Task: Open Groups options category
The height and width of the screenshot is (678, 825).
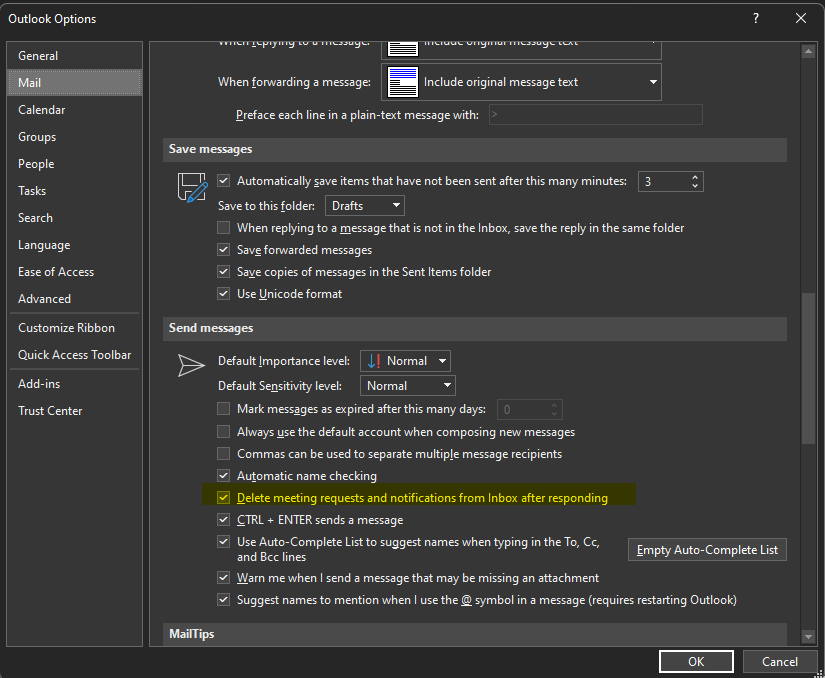Action: click(74, 137)
